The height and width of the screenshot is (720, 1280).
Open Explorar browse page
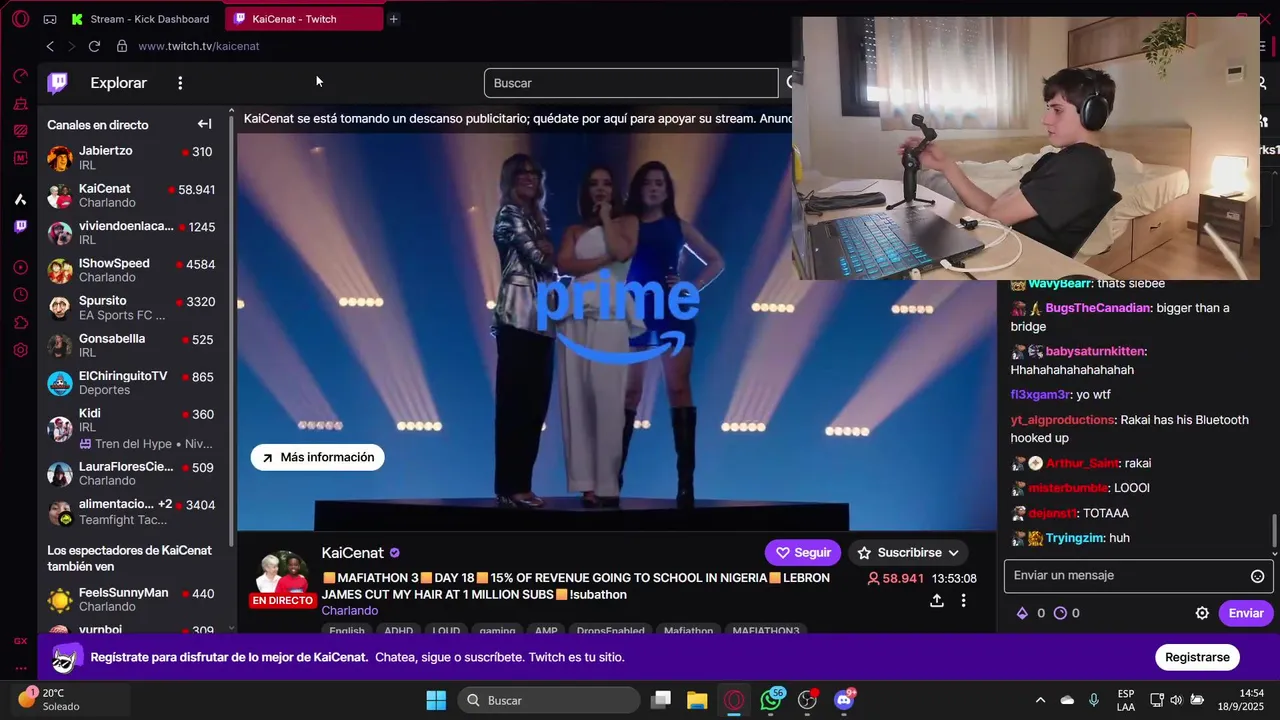click(x=119, y=83)
